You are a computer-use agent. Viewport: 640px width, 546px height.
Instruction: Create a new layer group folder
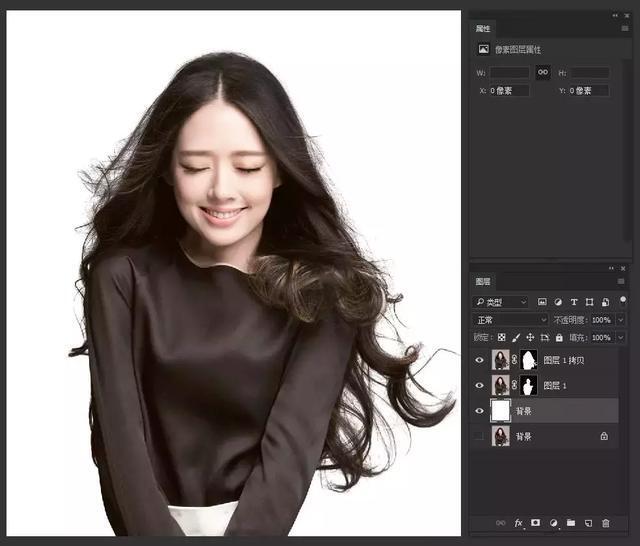571,523
